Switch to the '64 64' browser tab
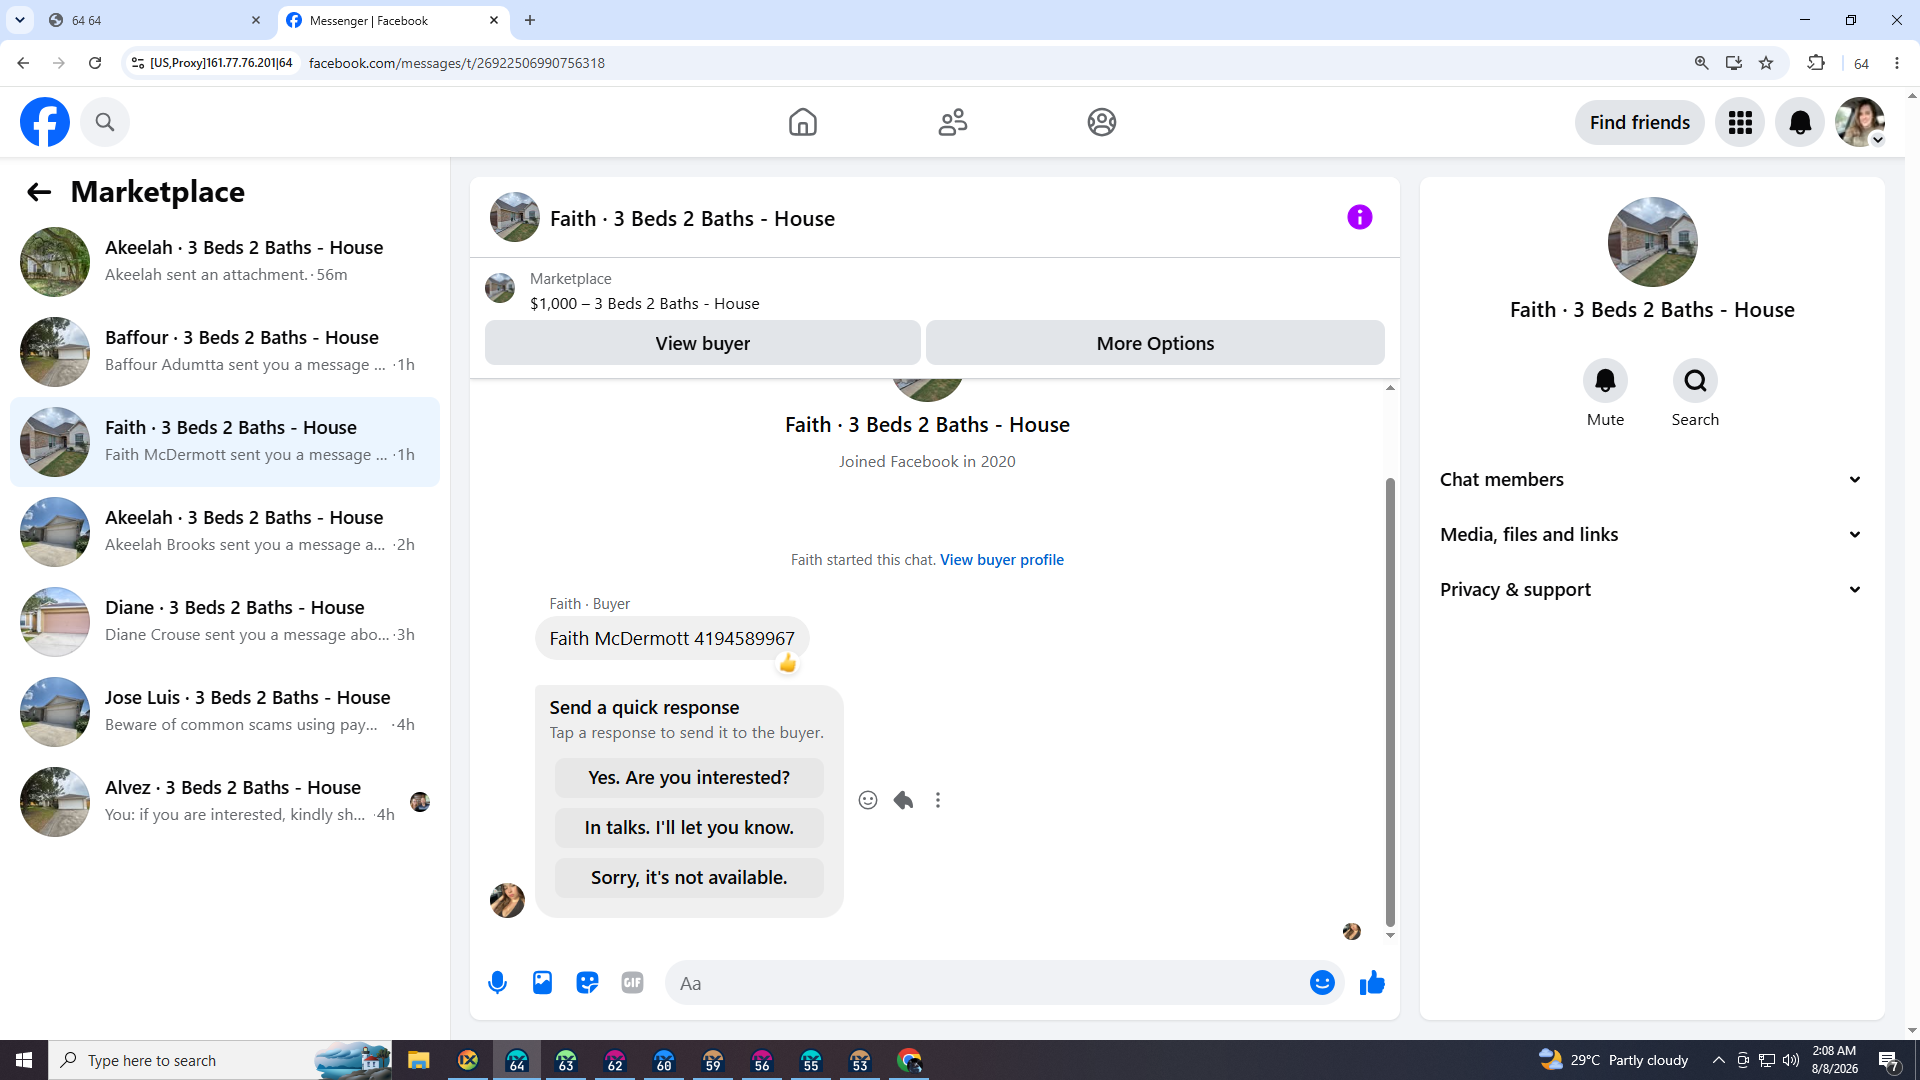Image resolution: width=1920 pixels, height=1080 pixels. (x=155, y=20)
